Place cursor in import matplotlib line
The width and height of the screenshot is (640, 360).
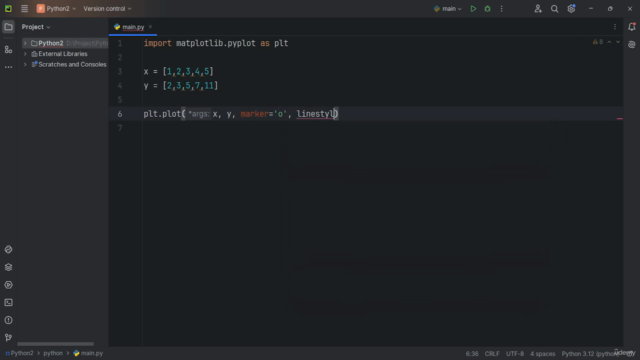216,43
